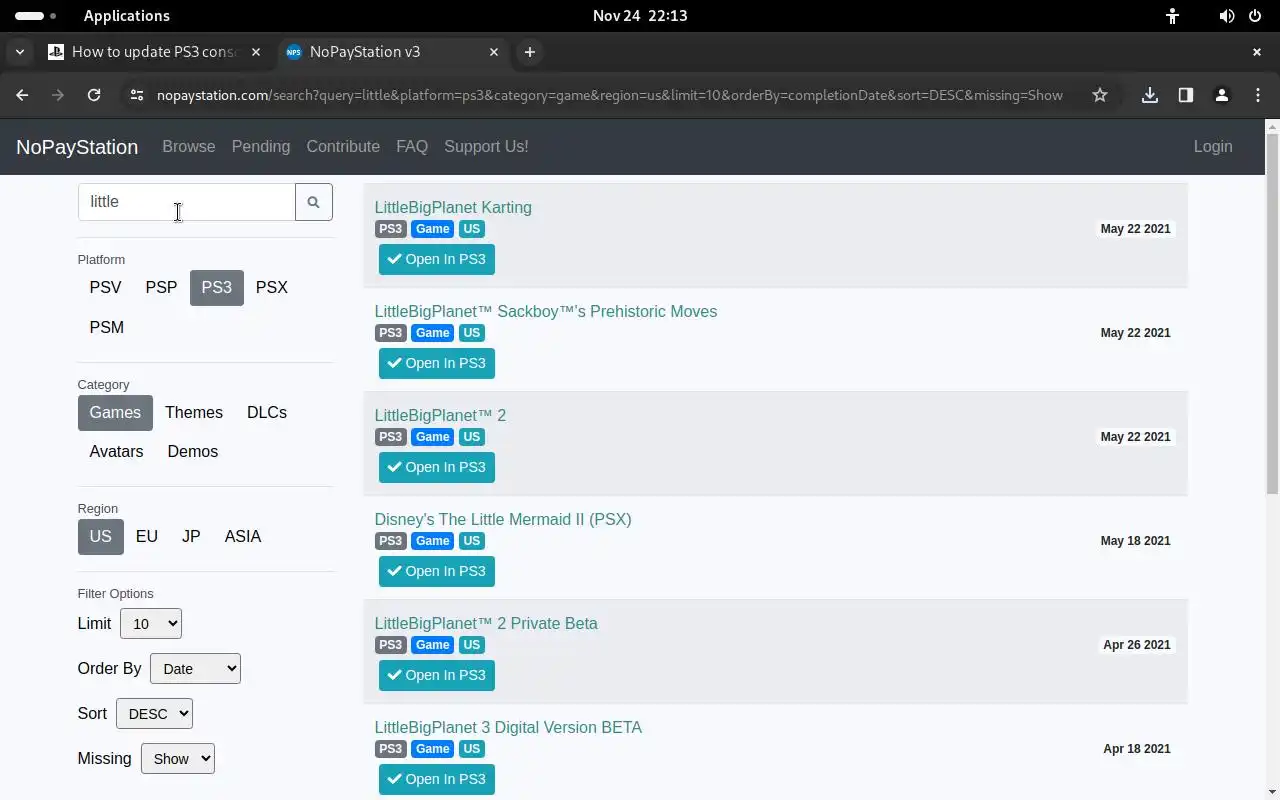Image resolution: width=1280 pixels, height=800 pixels.
Task: Click Open In PS3 under LittleBigPlanet™ 2
Action: pyautogui.click(x=437, y=467)
